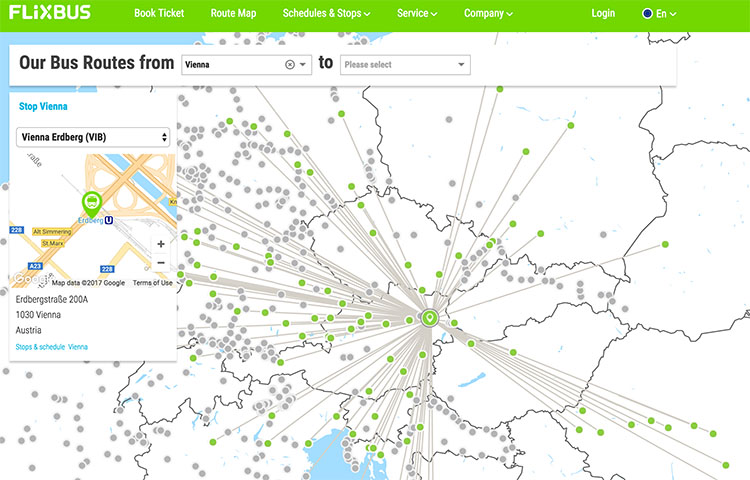Clear the Vienna origin selection
750x480 pixels.
pos(290,65)
